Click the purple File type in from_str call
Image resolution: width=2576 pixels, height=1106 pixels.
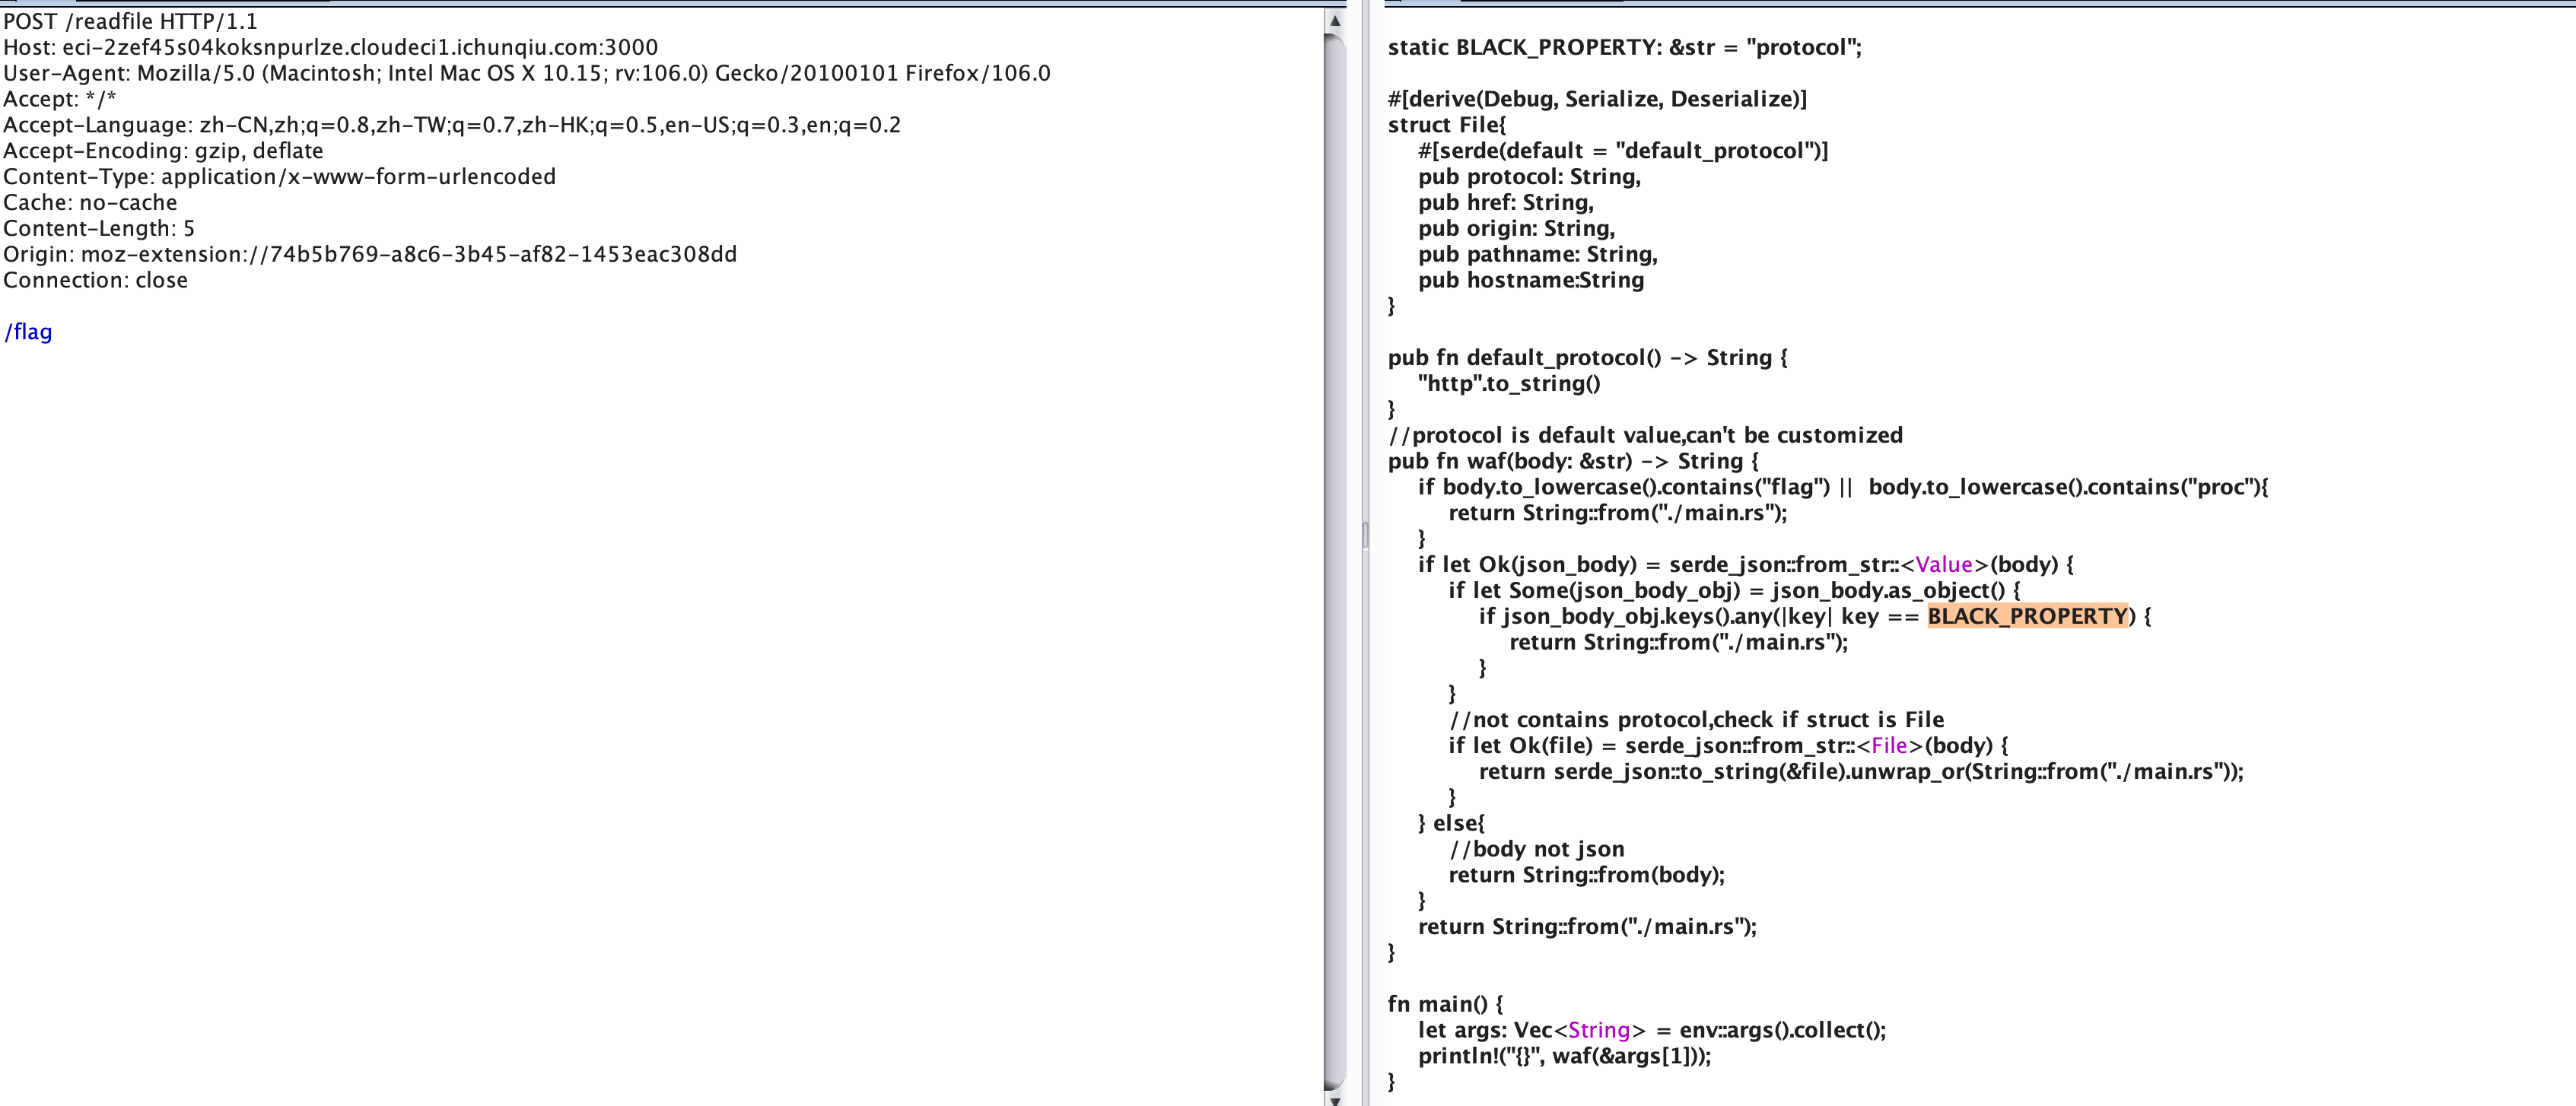pyautogui.click(x=1889, y=745)
